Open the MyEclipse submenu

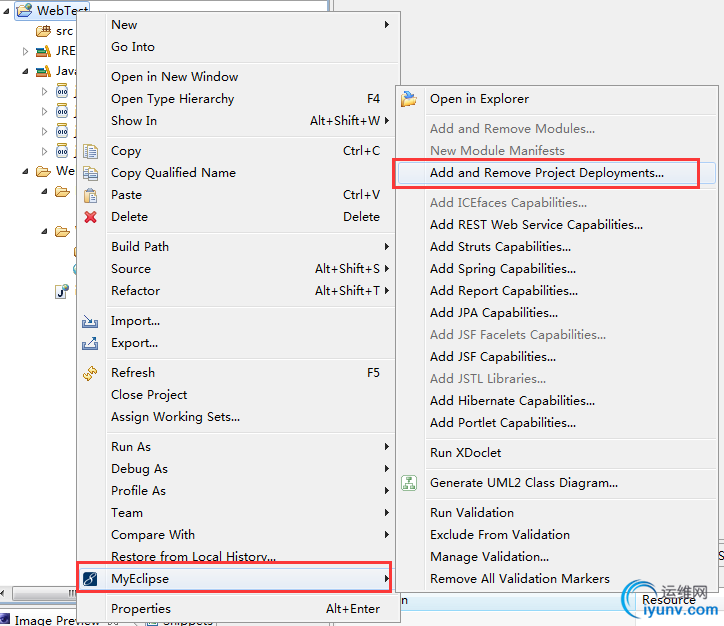235,578
